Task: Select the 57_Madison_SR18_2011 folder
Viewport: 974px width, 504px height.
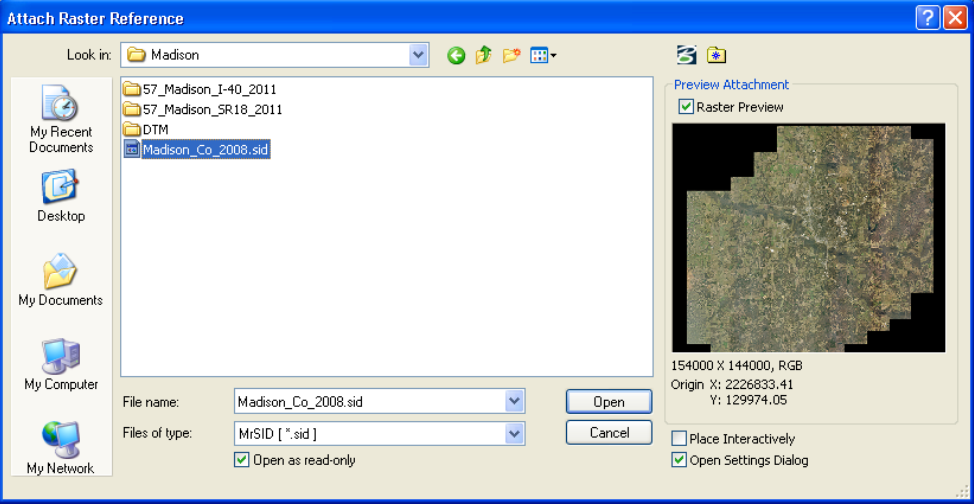Action: 203,110
